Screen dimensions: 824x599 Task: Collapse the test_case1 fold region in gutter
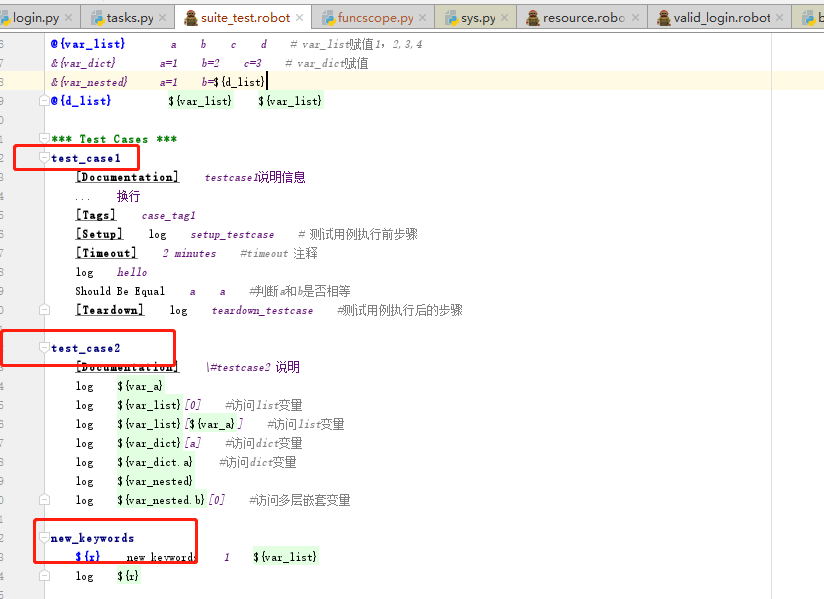click(44, 159)
